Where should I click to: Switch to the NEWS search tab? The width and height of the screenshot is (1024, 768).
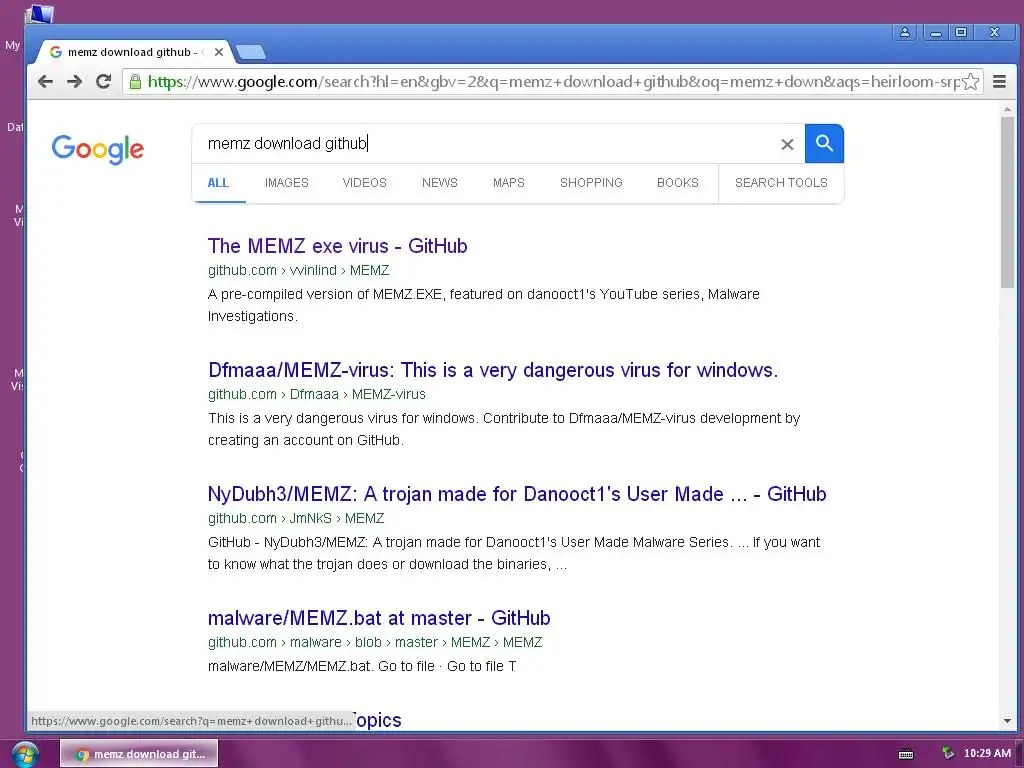440,183
